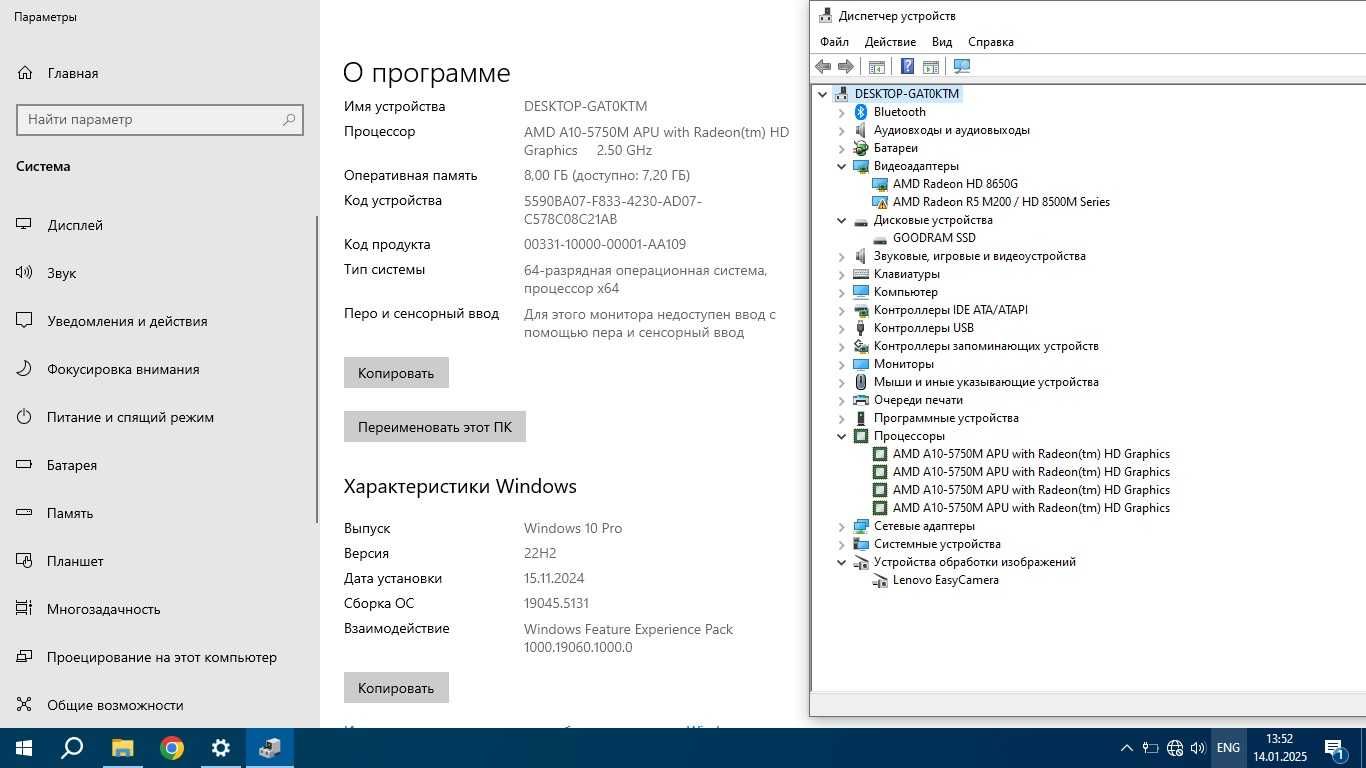The height and width of the screenshot is (768, 1366).
Task: Click the Мониторы category icon
Action: 861,364
